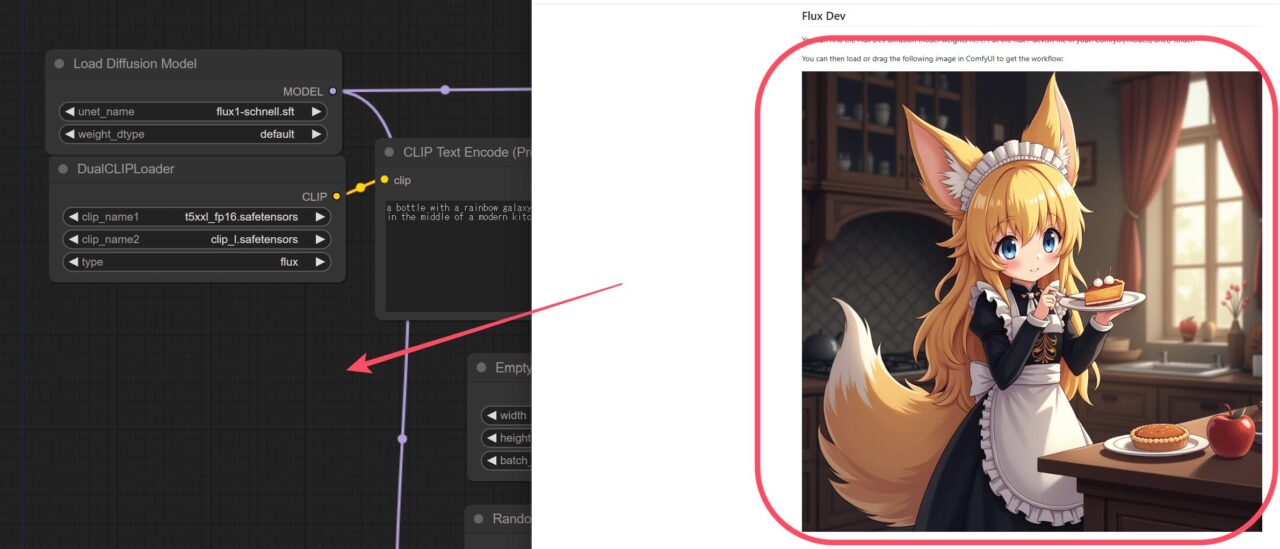Select next unet_name with right arrow
This screenshot has width=1280, height=549.
316,111
